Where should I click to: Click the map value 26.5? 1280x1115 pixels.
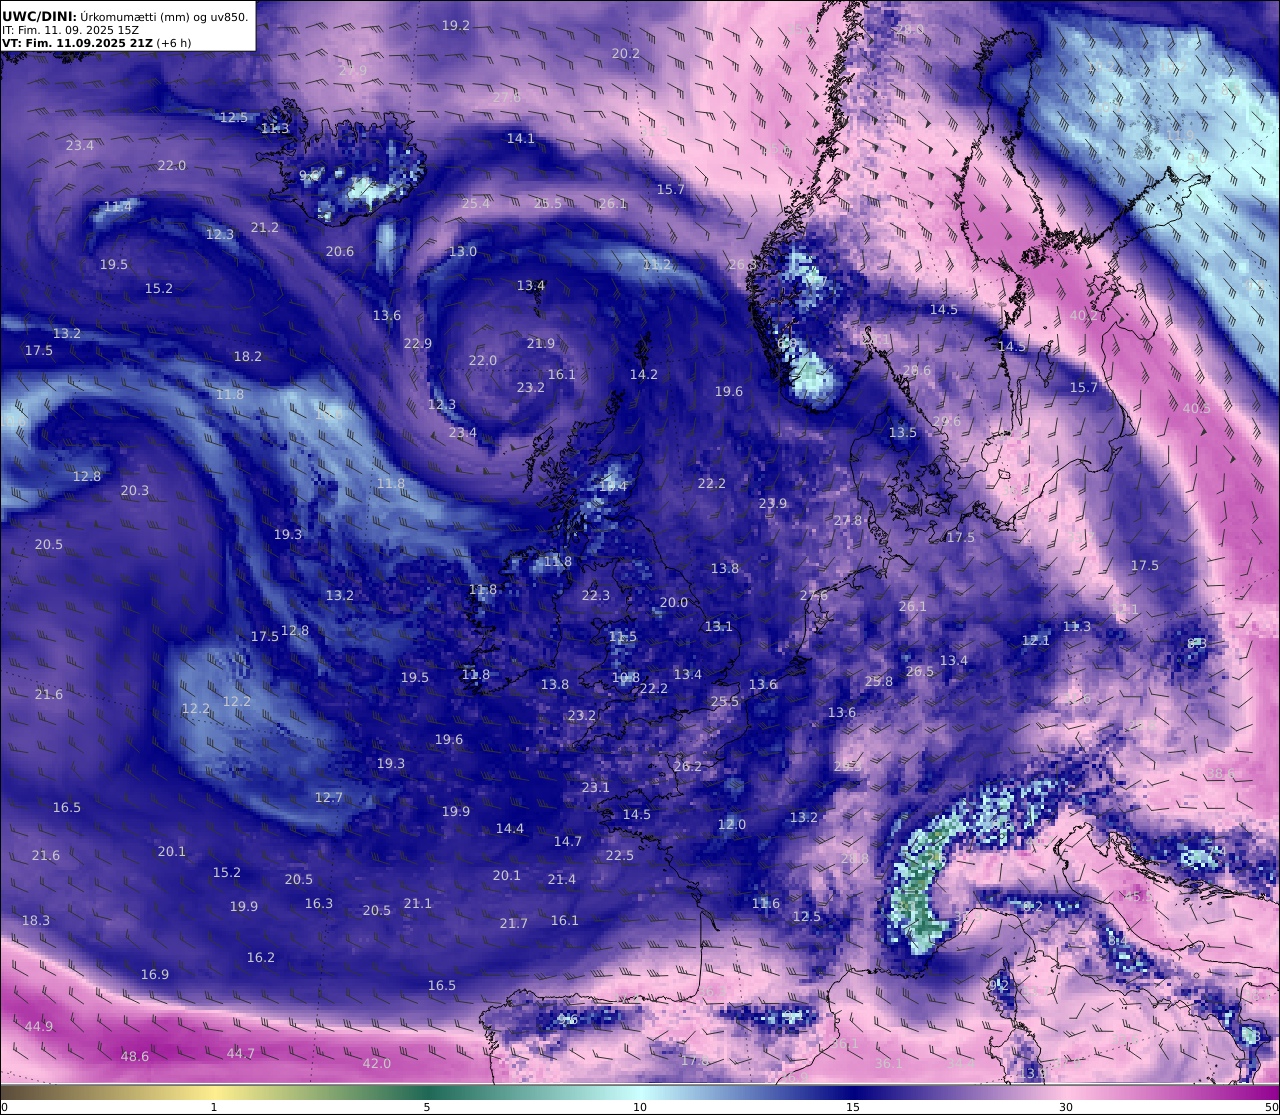coord(920,671)
